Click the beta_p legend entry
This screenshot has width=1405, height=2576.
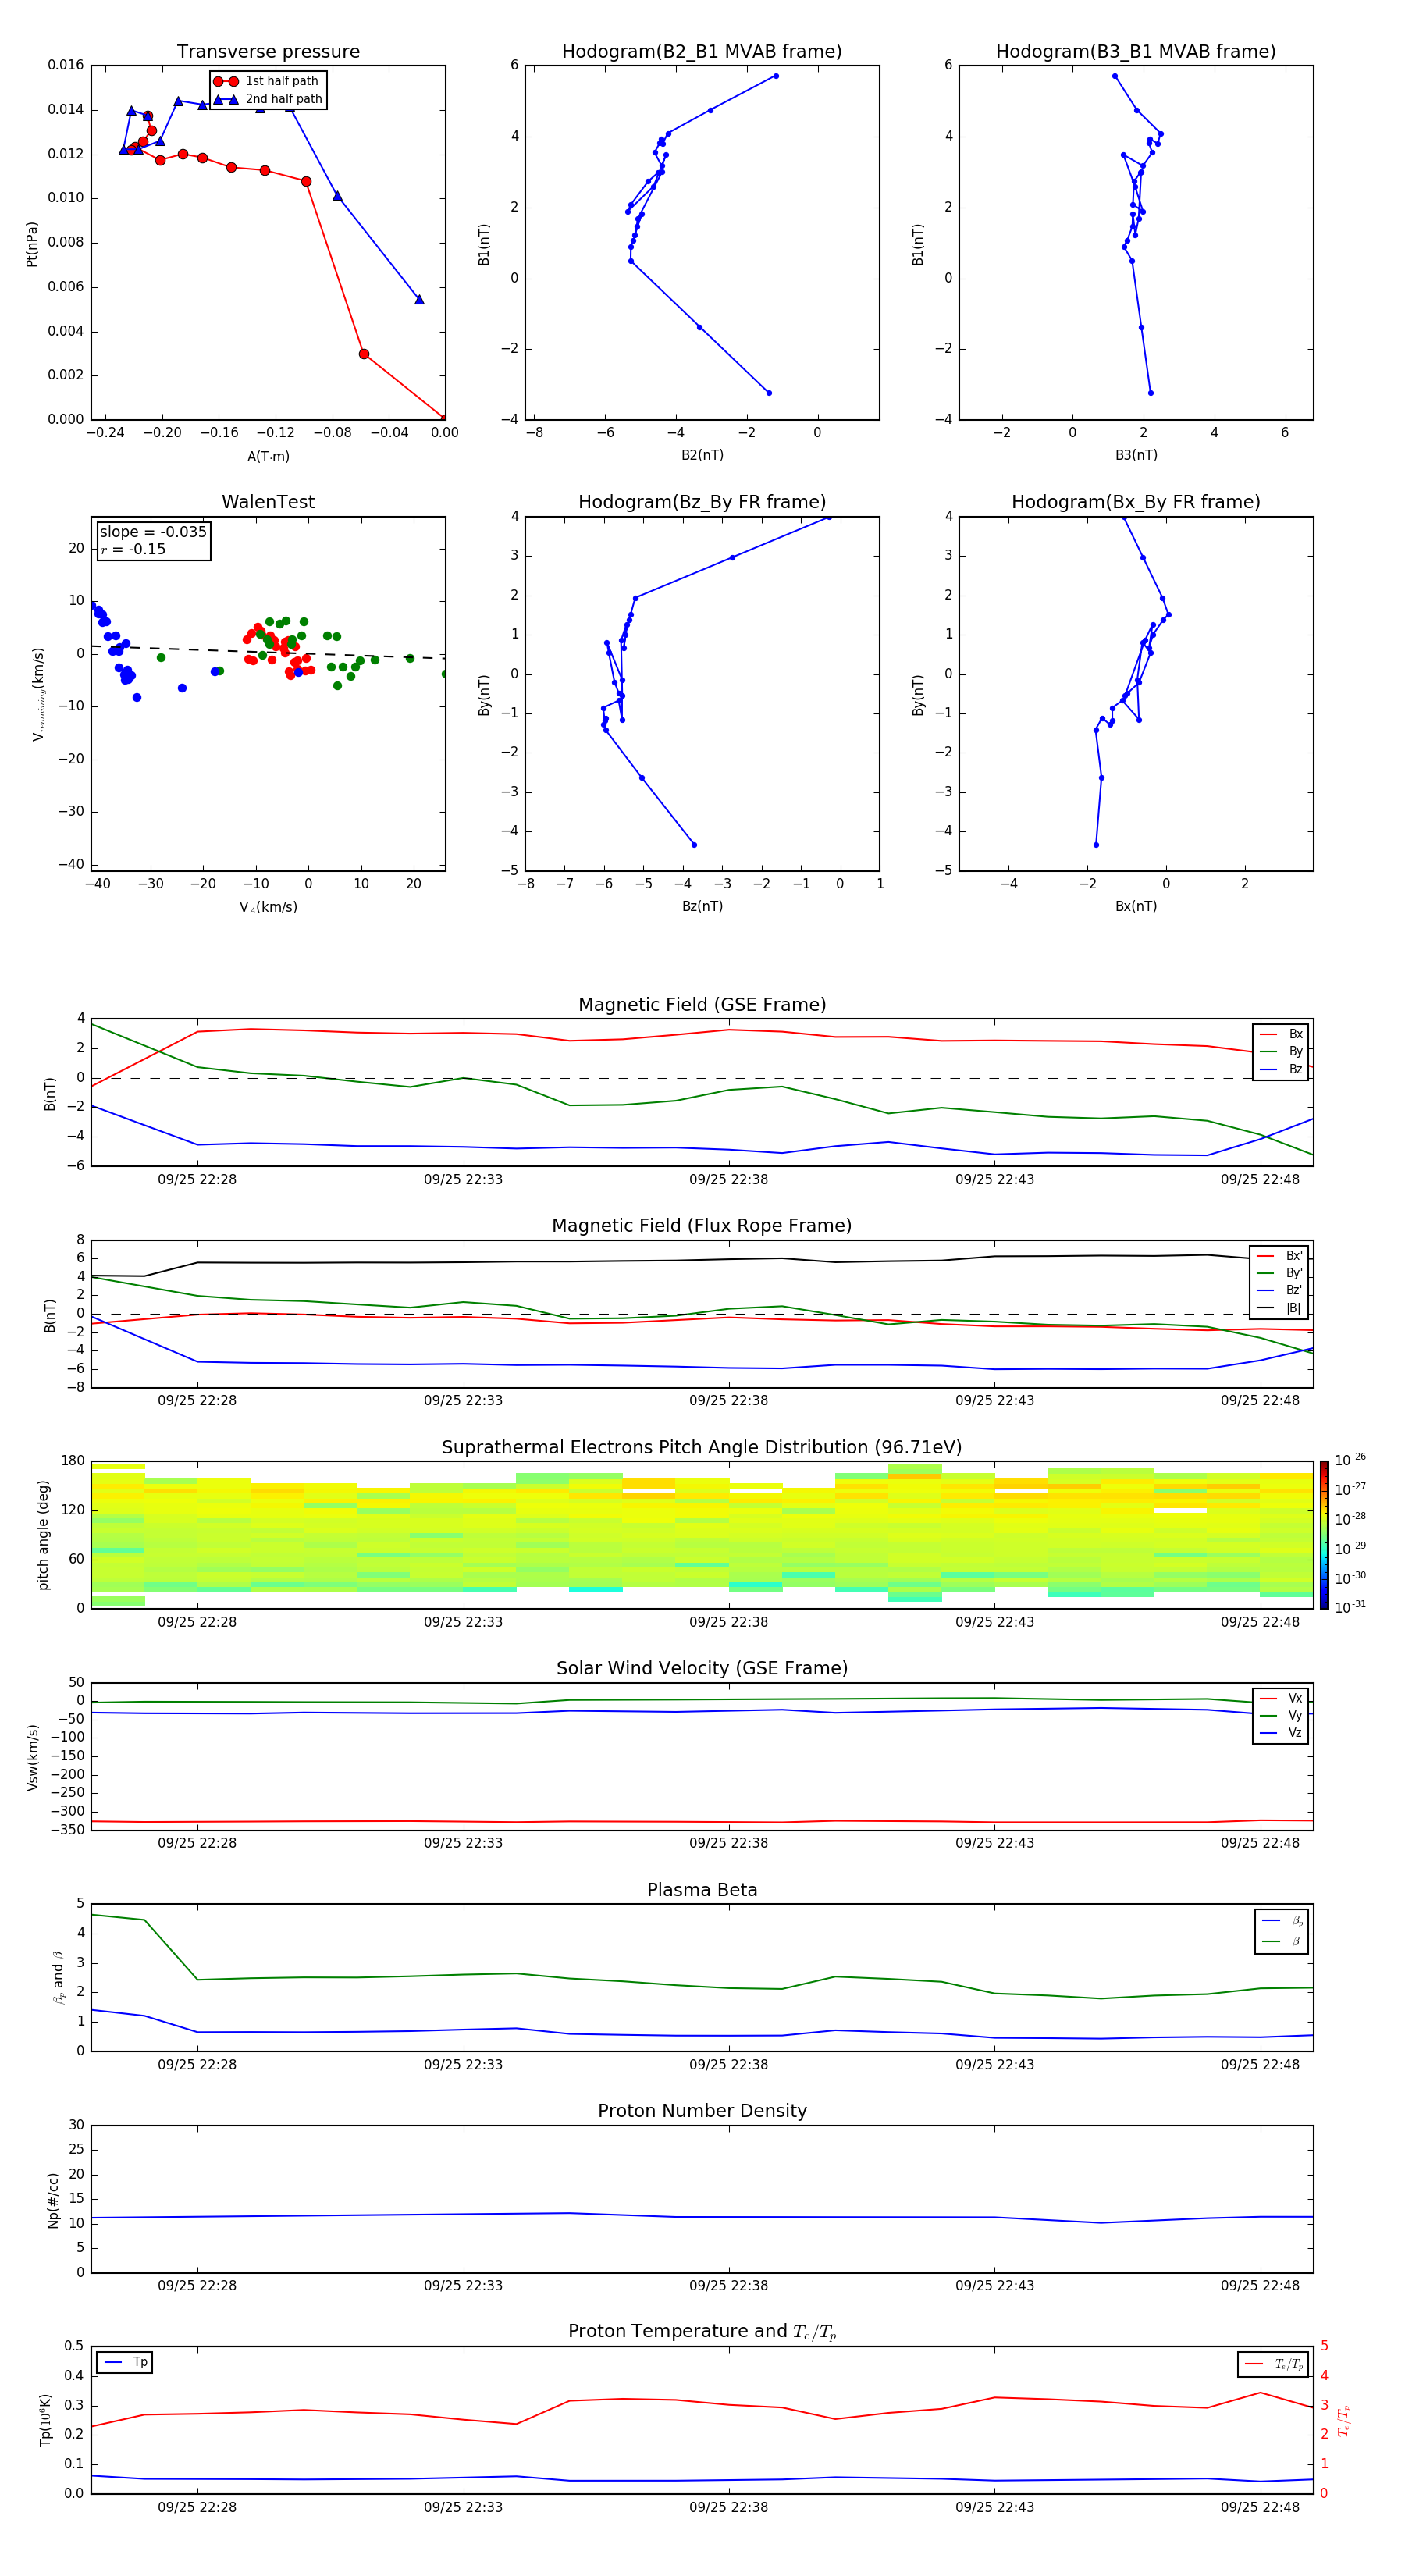tap(1282, 1921)
